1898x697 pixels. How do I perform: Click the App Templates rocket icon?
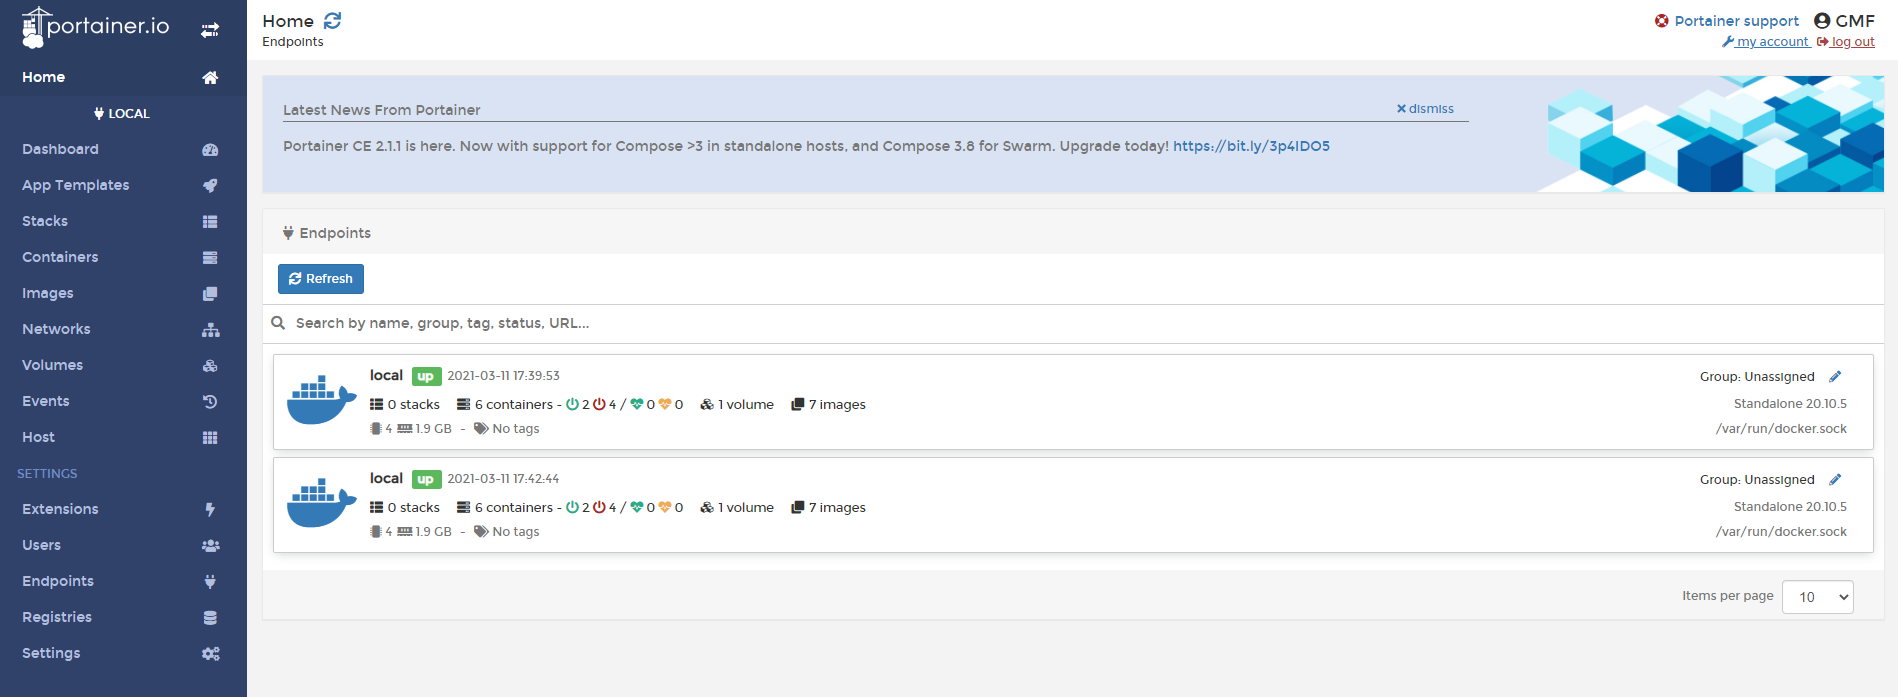(x=210, y=186)
